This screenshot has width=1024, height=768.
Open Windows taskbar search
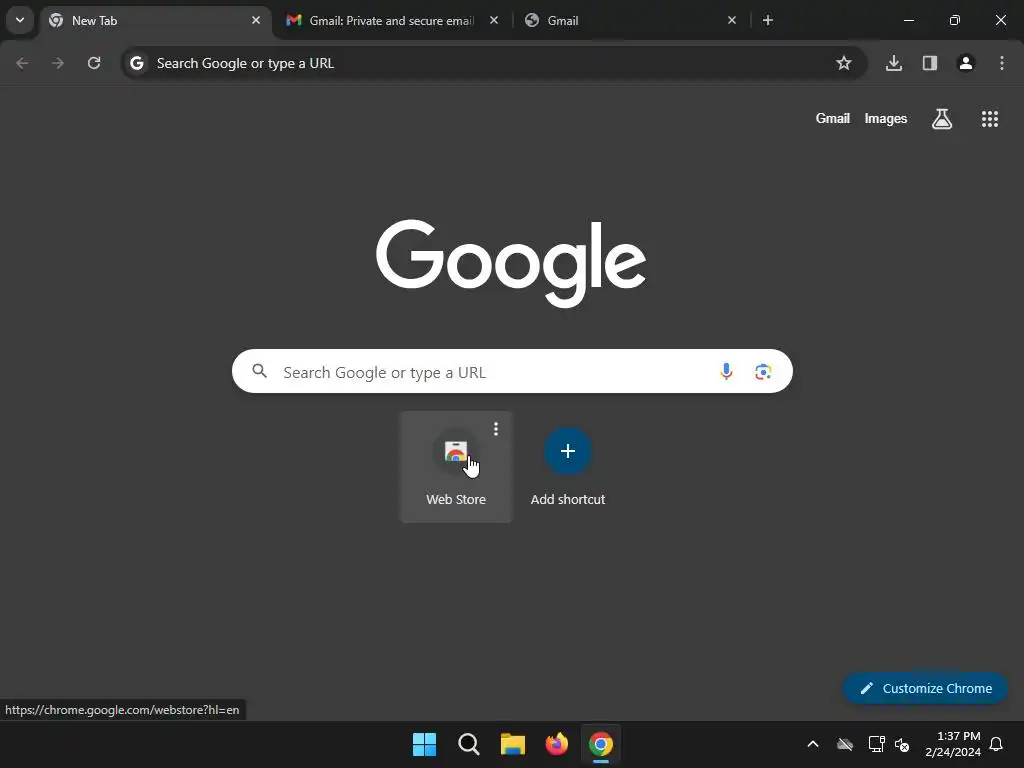coord(469,744)
